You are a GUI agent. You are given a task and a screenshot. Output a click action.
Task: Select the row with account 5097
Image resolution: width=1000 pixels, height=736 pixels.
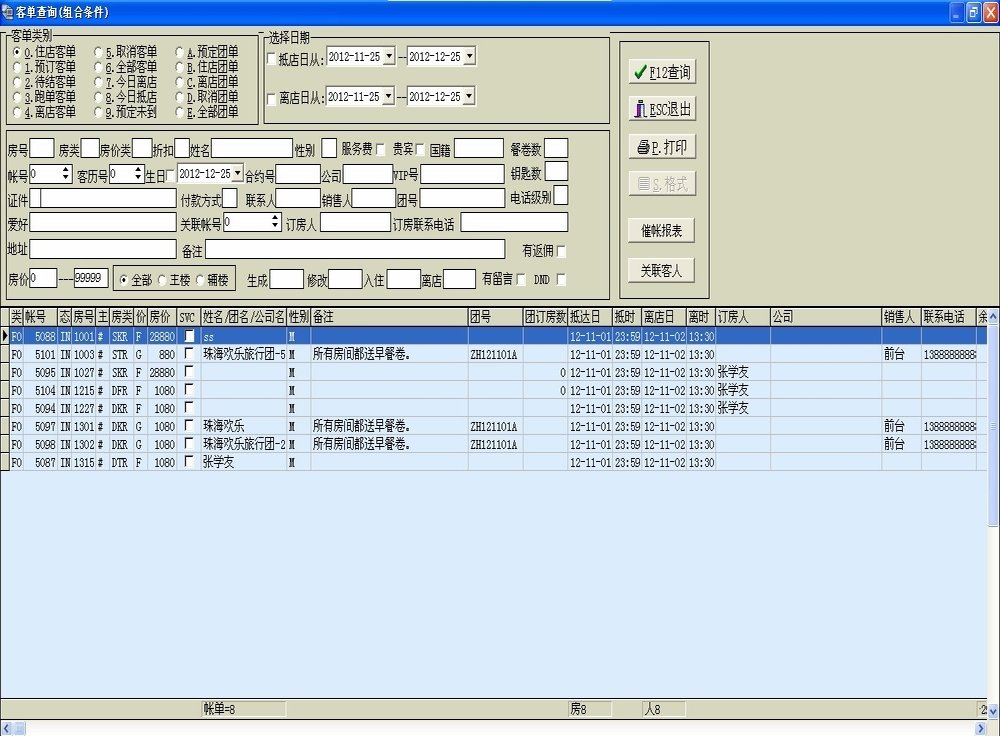pos(493,426)
